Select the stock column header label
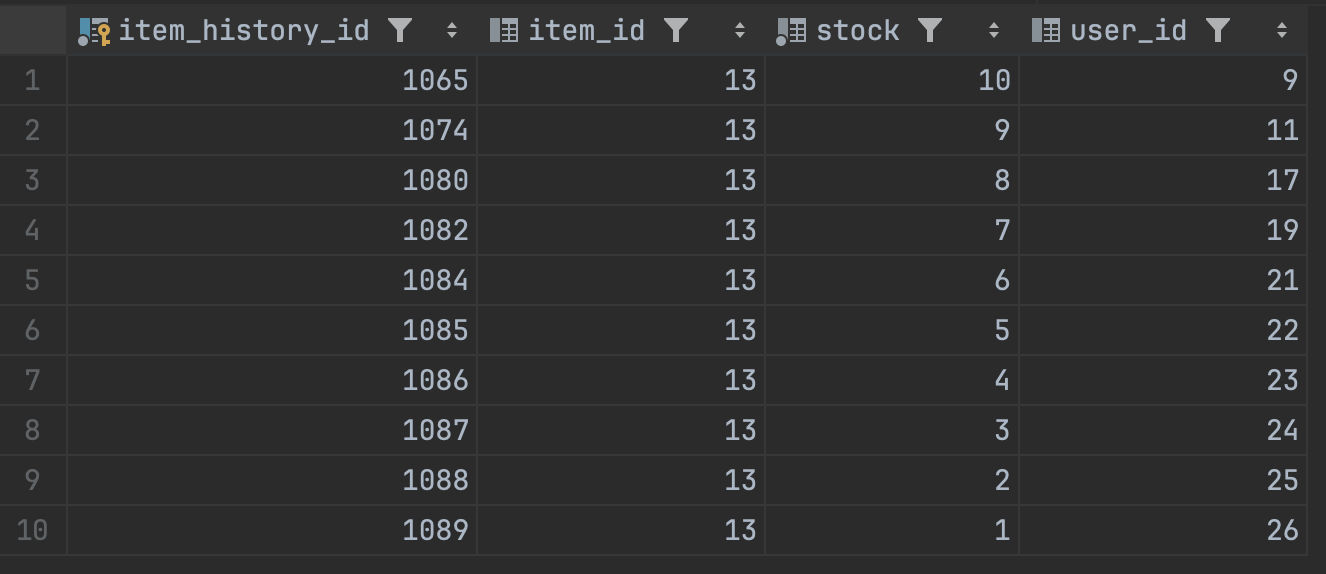The height and width of the screenshot is (574, 1326). pos(858,31)
